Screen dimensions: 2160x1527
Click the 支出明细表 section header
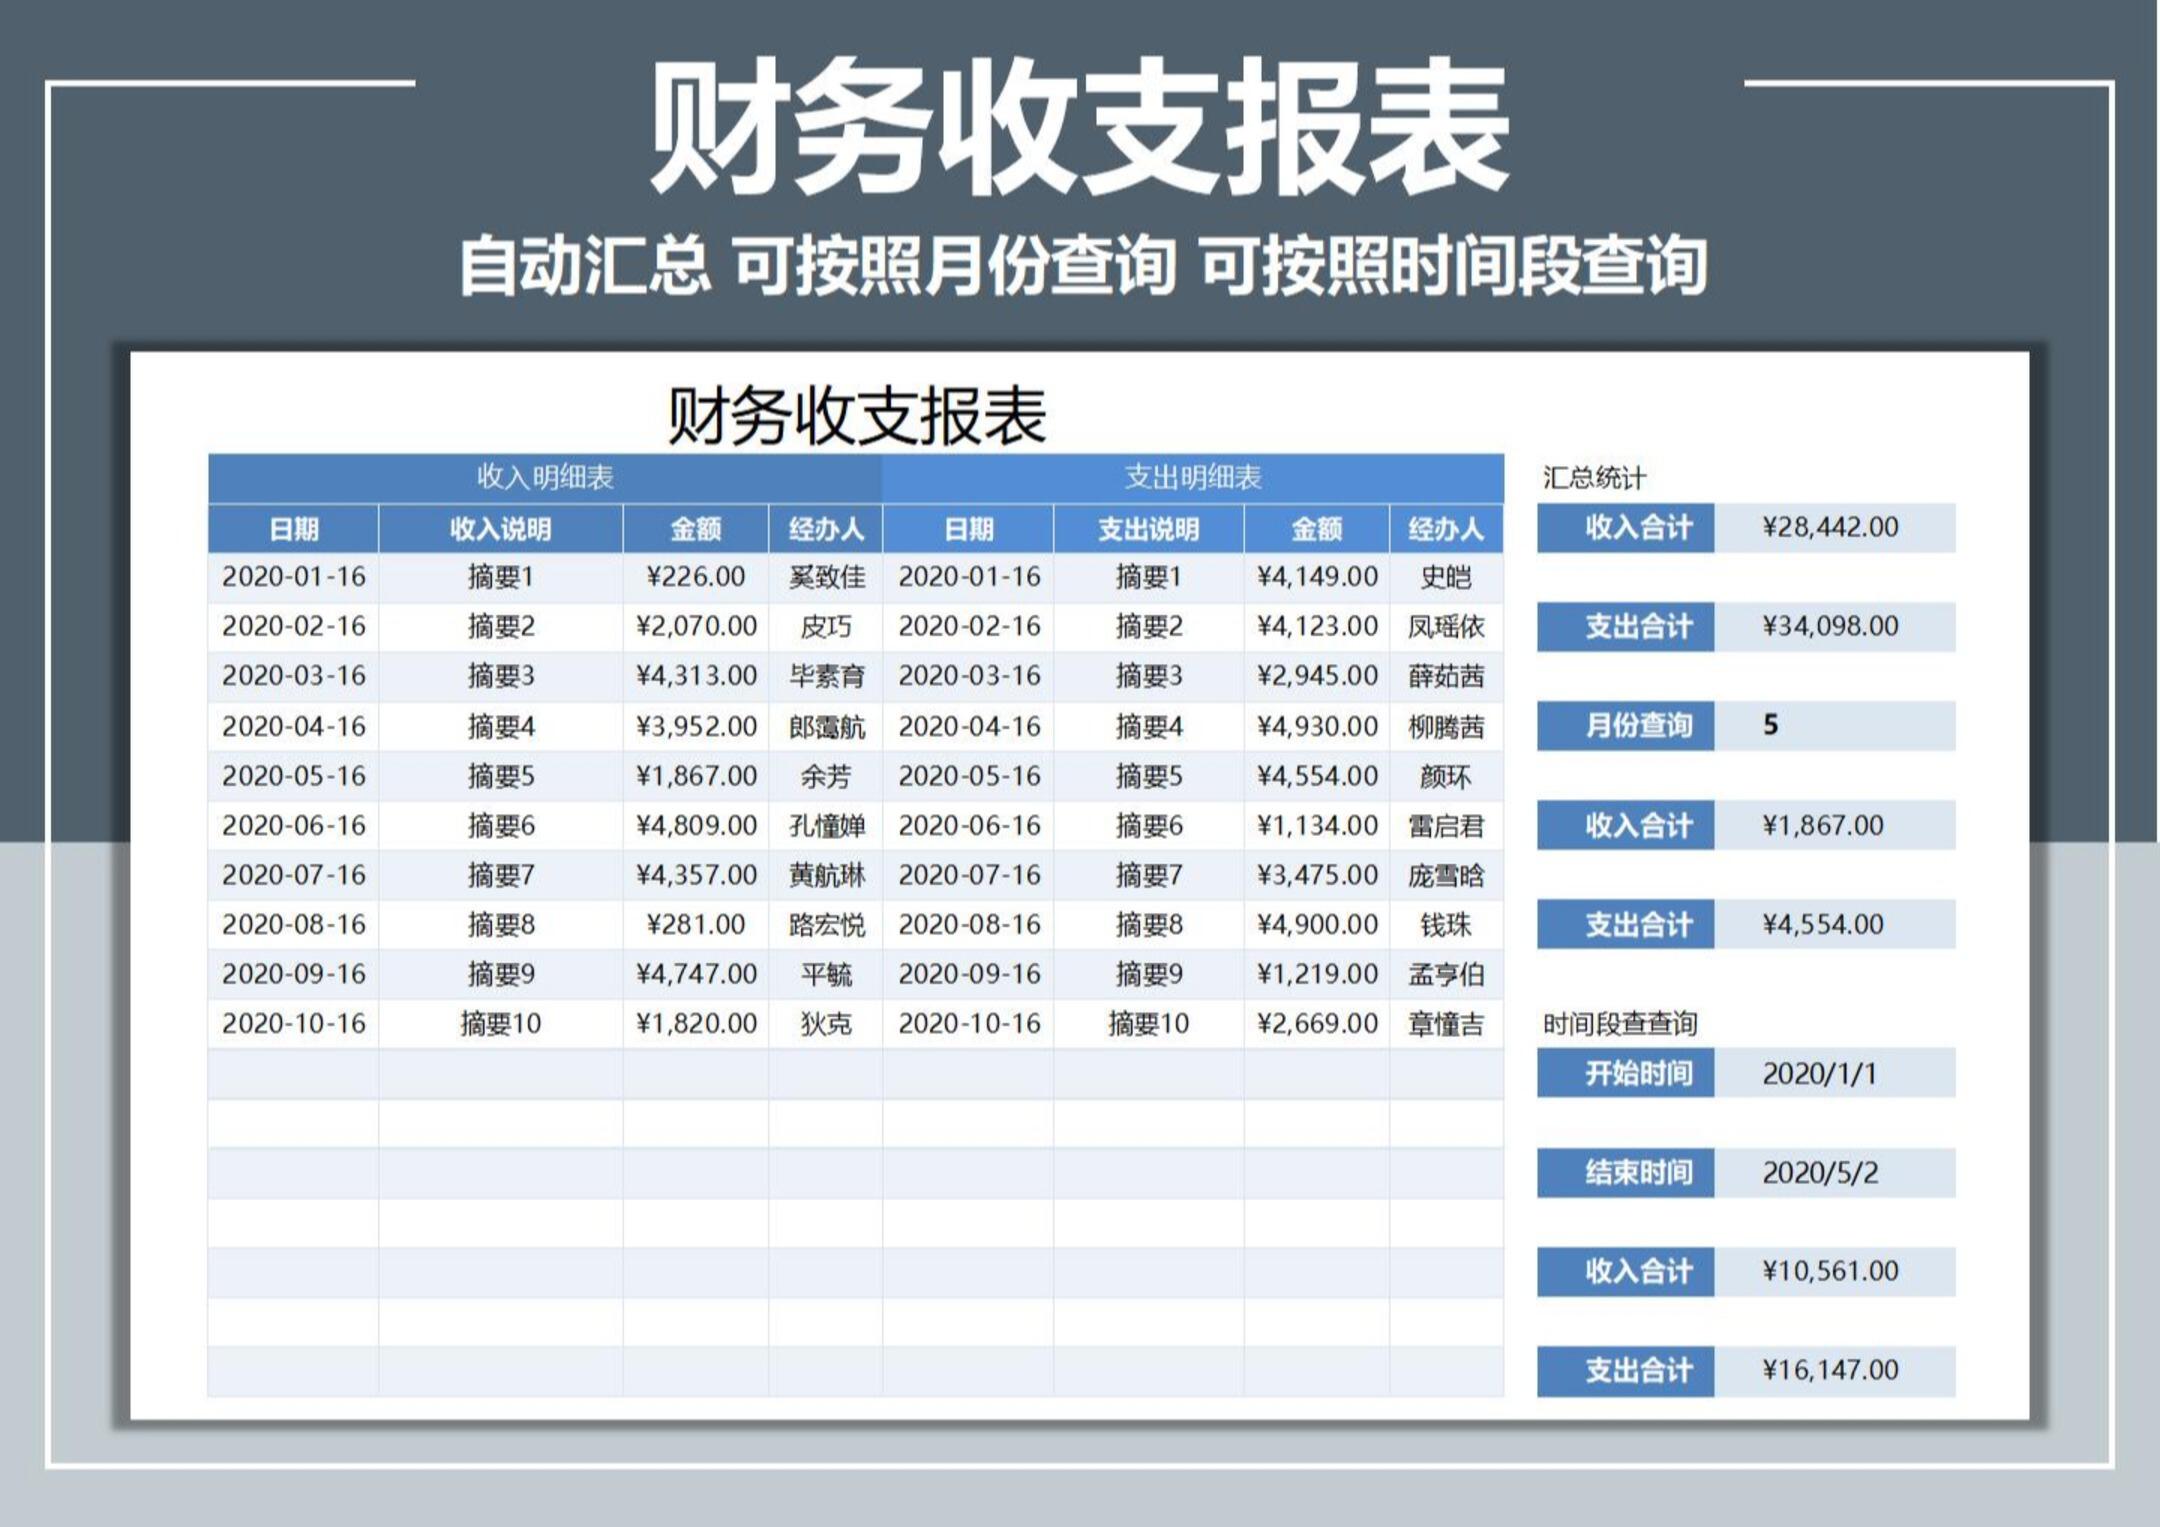click(x=1193, y=477)
